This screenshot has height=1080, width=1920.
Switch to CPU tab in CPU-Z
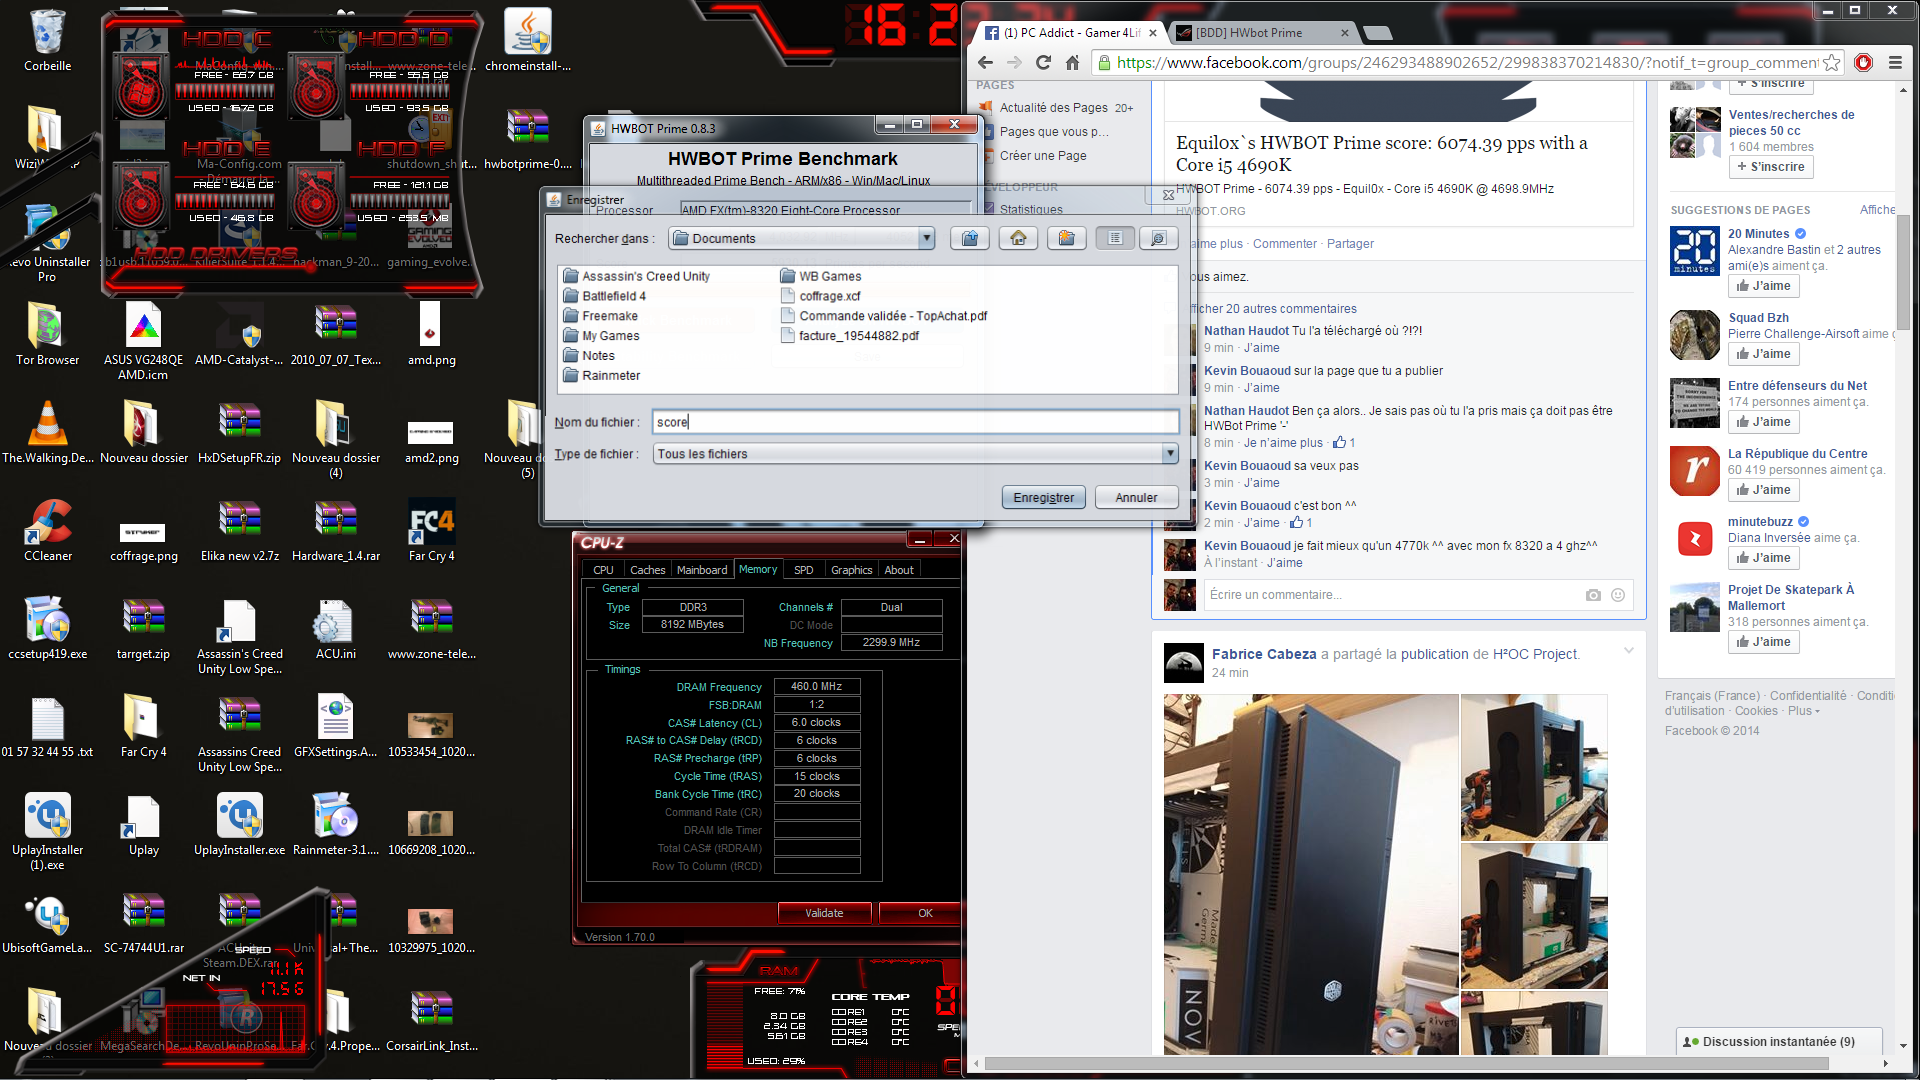pos(603,570)
